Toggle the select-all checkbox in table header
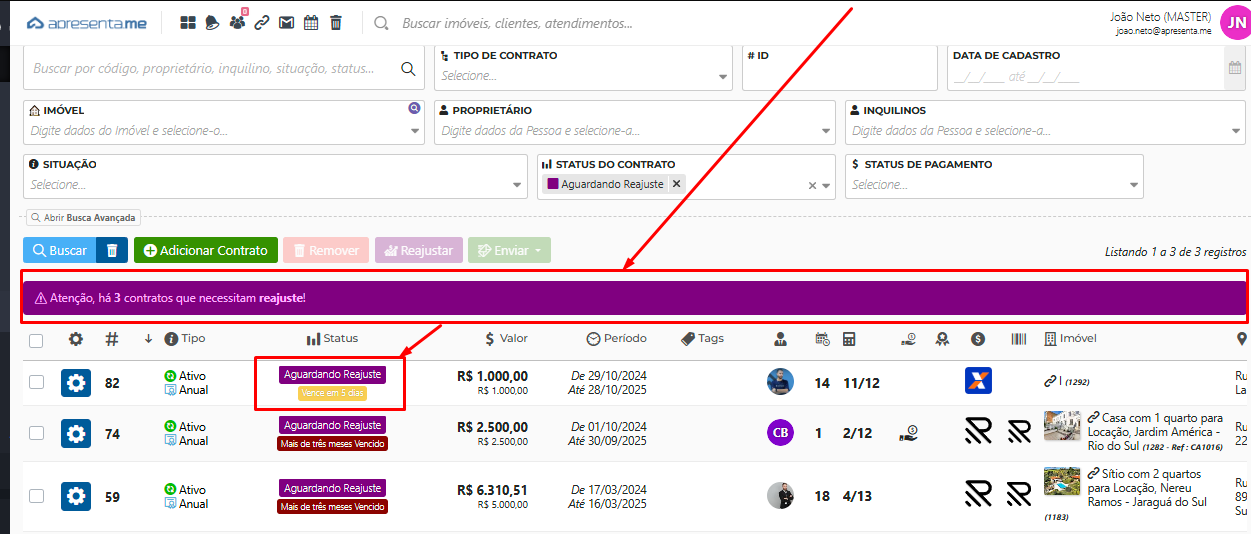The width and height of the screenshot is (1251, 534). pyautogui.click(x=36, y=341)
